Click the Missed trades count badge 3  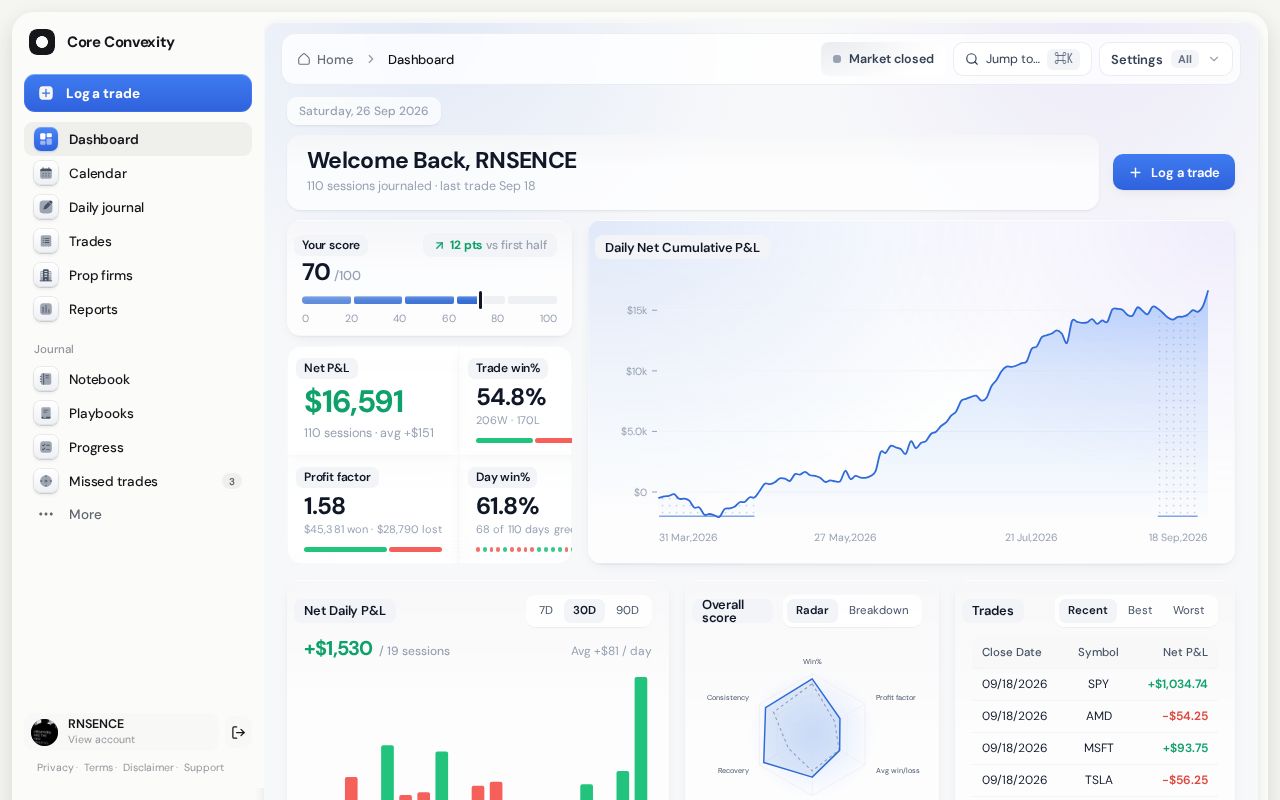[x=232, y=481]
